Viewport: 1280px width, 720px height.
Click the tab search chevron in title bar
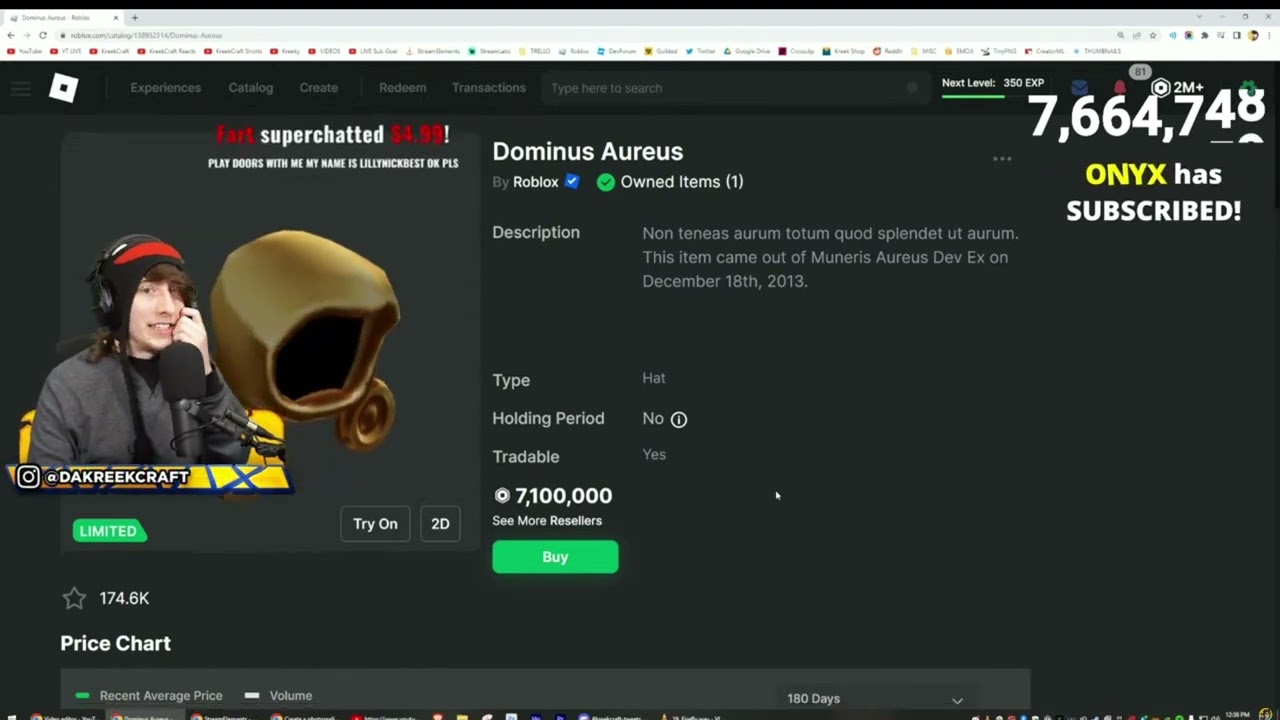pyautogui.click(x=1199, y=17)
